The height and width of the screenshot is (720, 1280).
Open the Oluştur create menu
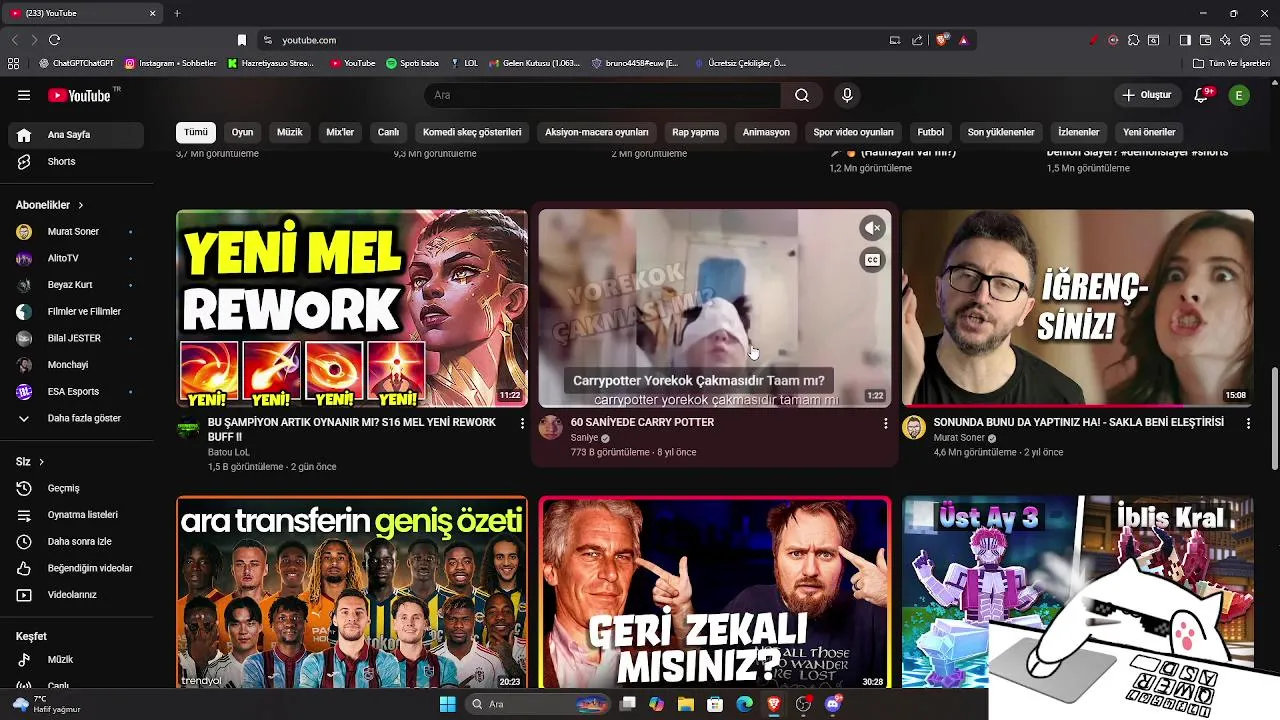(1146, 95)
